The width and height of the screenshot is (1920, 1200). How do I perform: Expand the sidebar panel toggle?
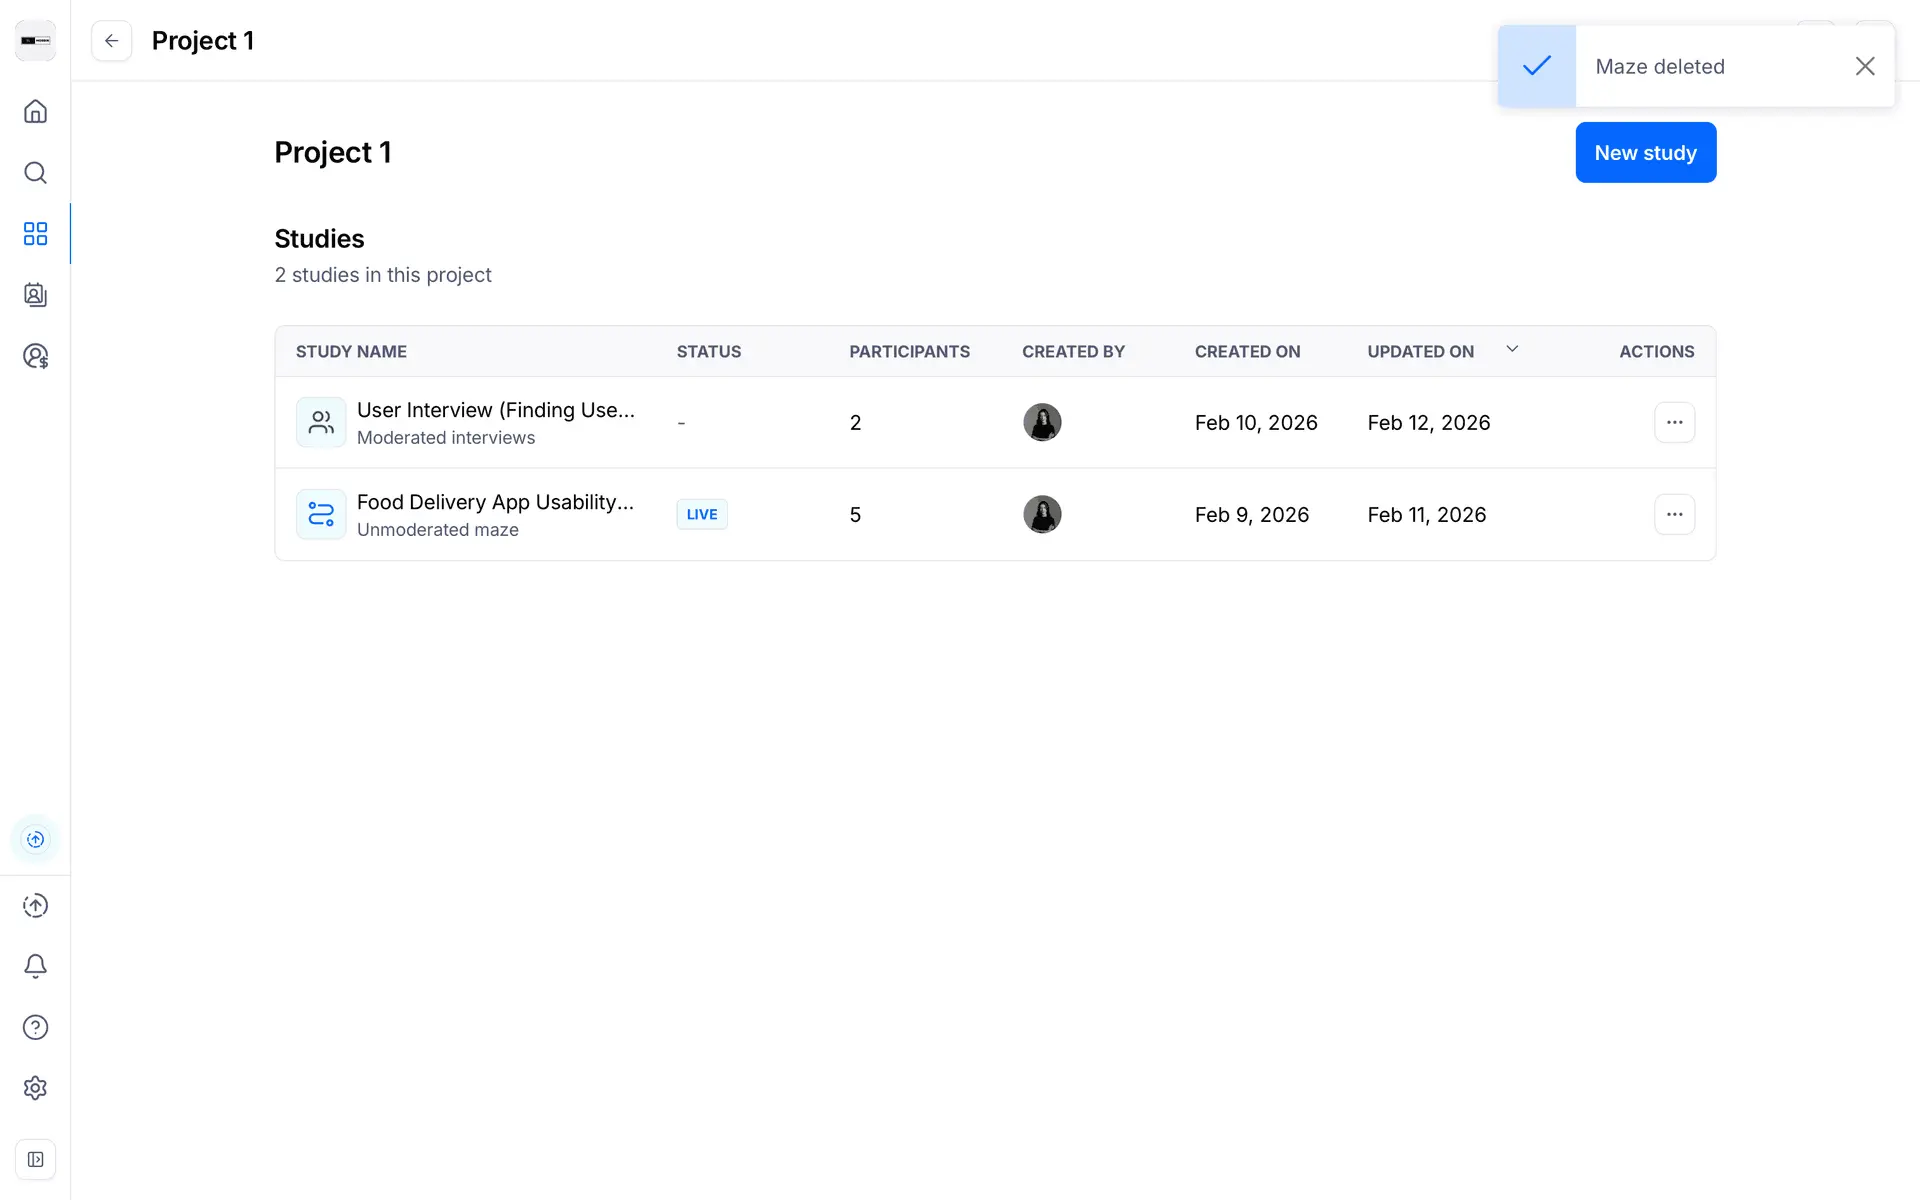coord(35,1160)
